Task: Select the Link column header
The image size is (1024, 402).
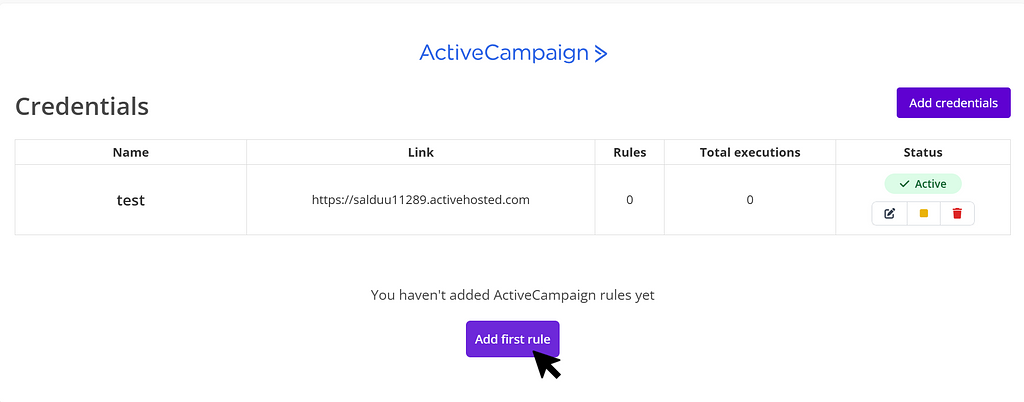Action: (x=421, y=152)
